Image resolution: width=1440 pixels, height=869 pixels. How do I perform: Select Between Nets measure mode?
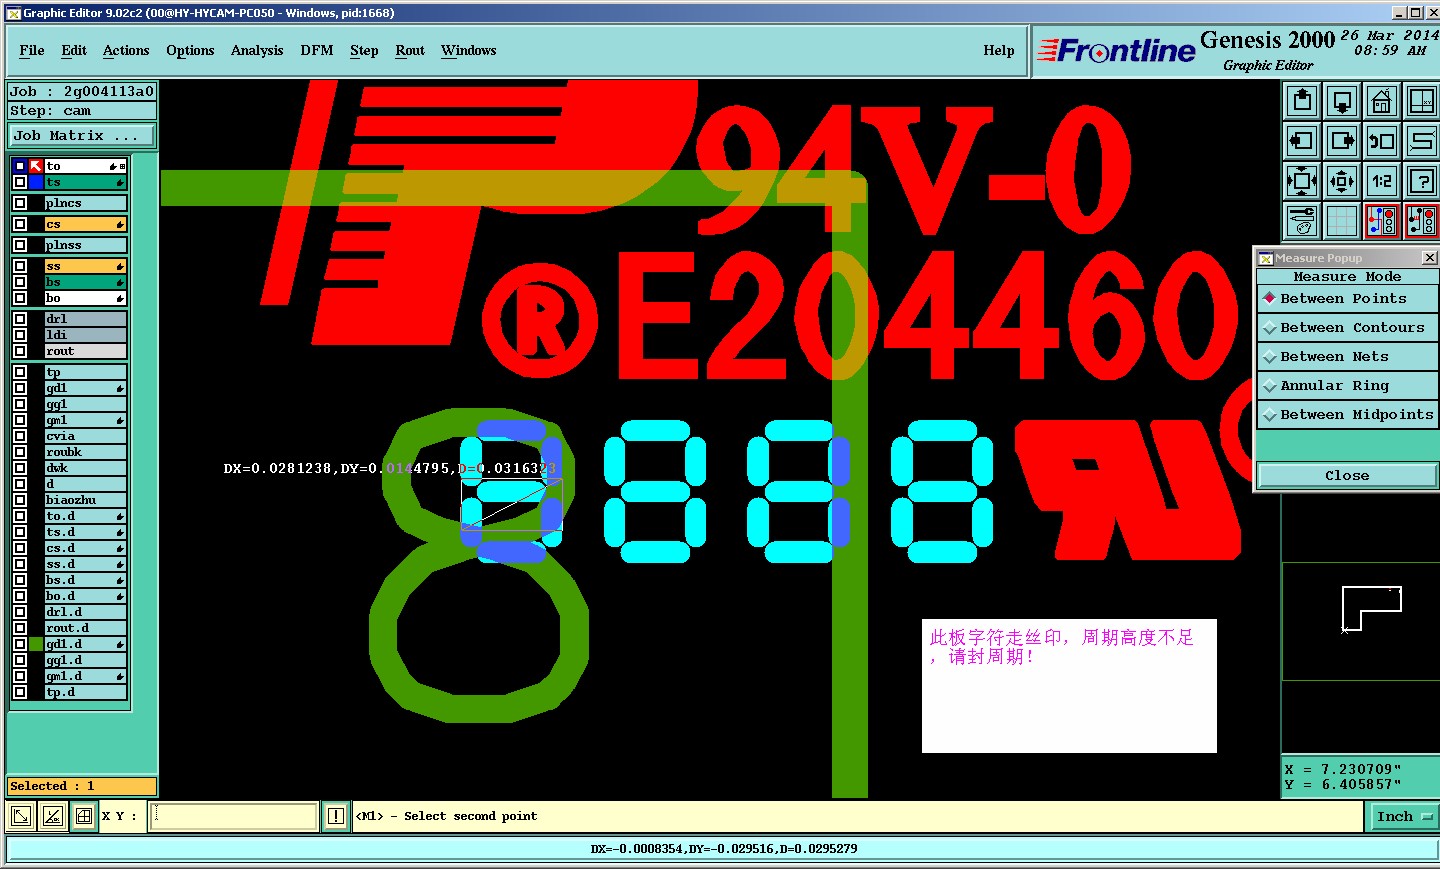(1347, 356)
